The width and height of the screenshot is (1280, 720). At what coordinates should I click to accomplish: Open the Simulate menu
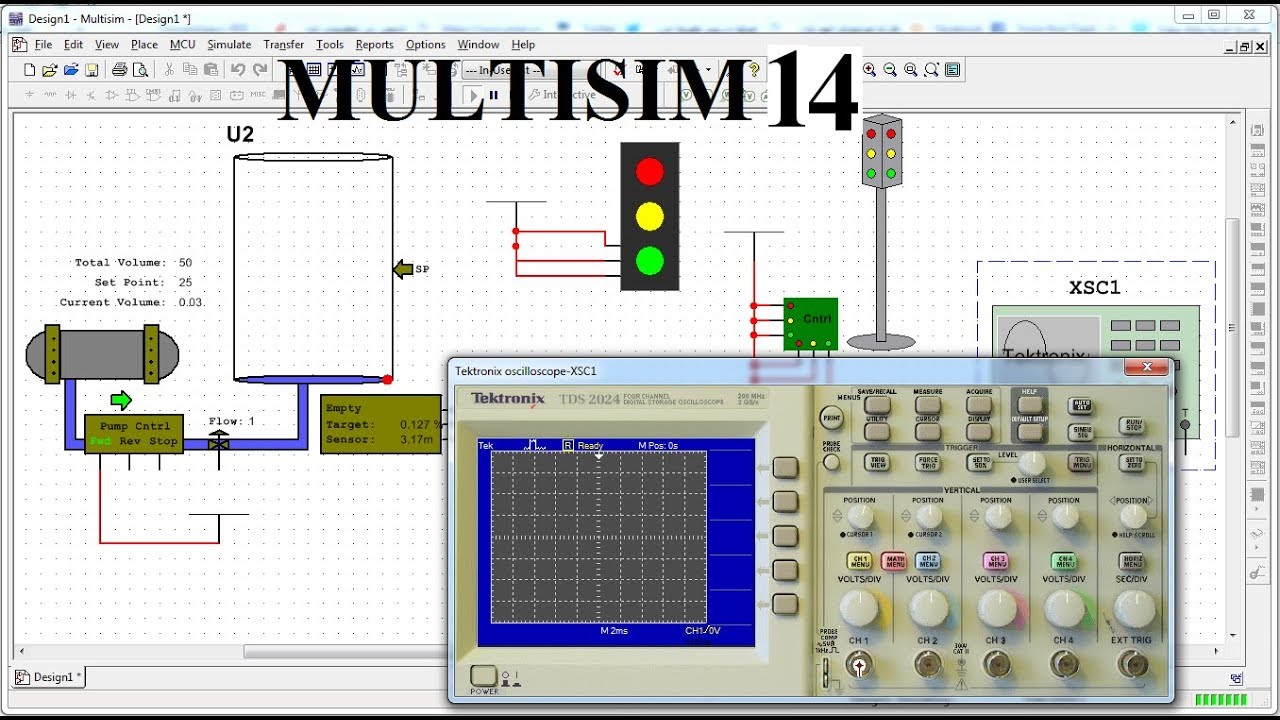[229, 44]
